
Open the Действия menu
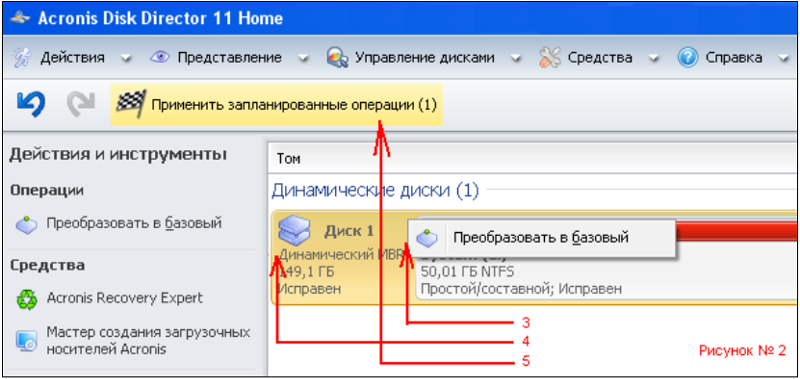72,58
